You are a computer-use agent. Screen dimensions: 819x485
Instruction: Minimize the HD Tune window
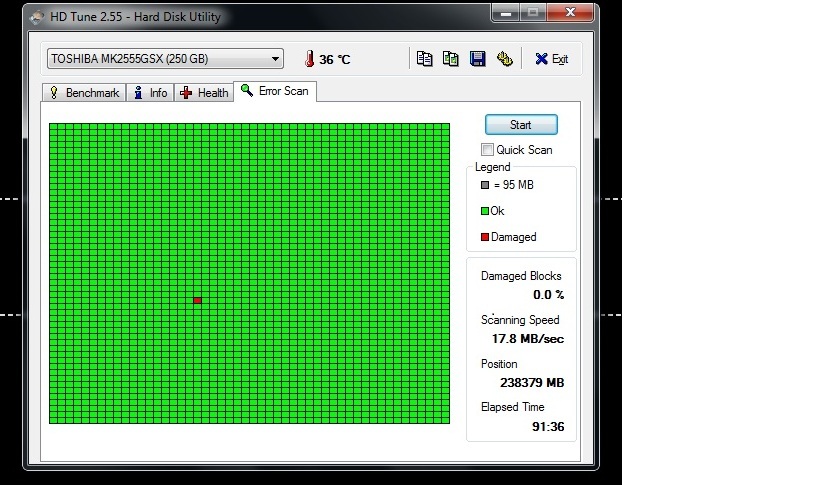[505, 13]
